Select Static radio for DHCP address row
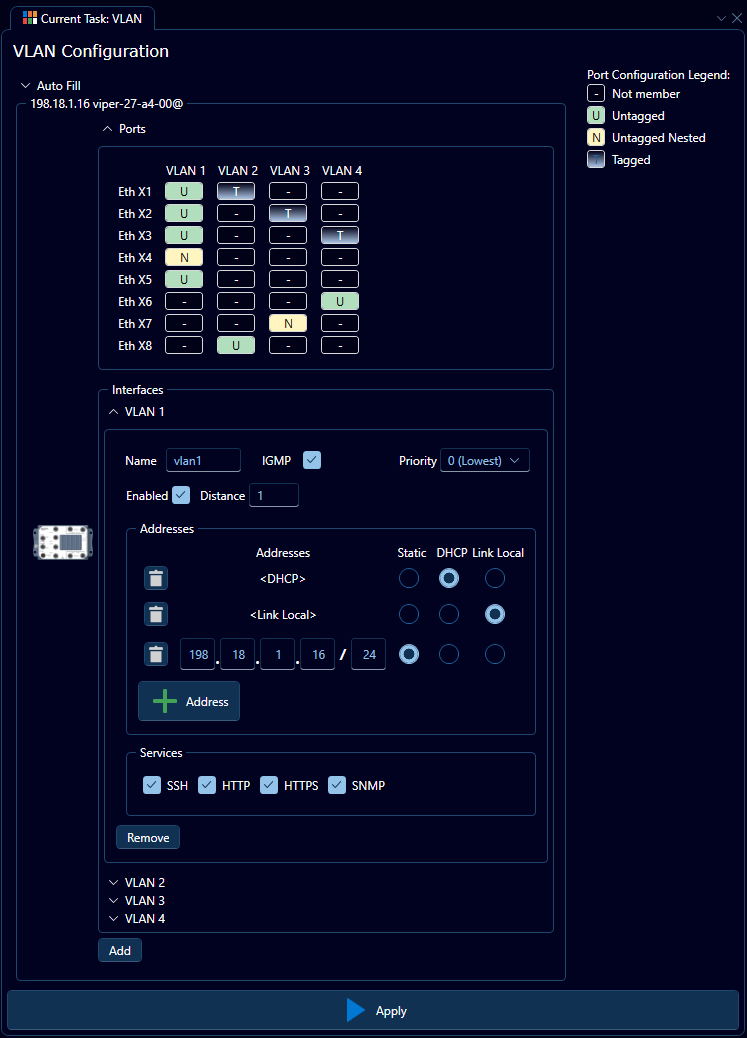 408,578
